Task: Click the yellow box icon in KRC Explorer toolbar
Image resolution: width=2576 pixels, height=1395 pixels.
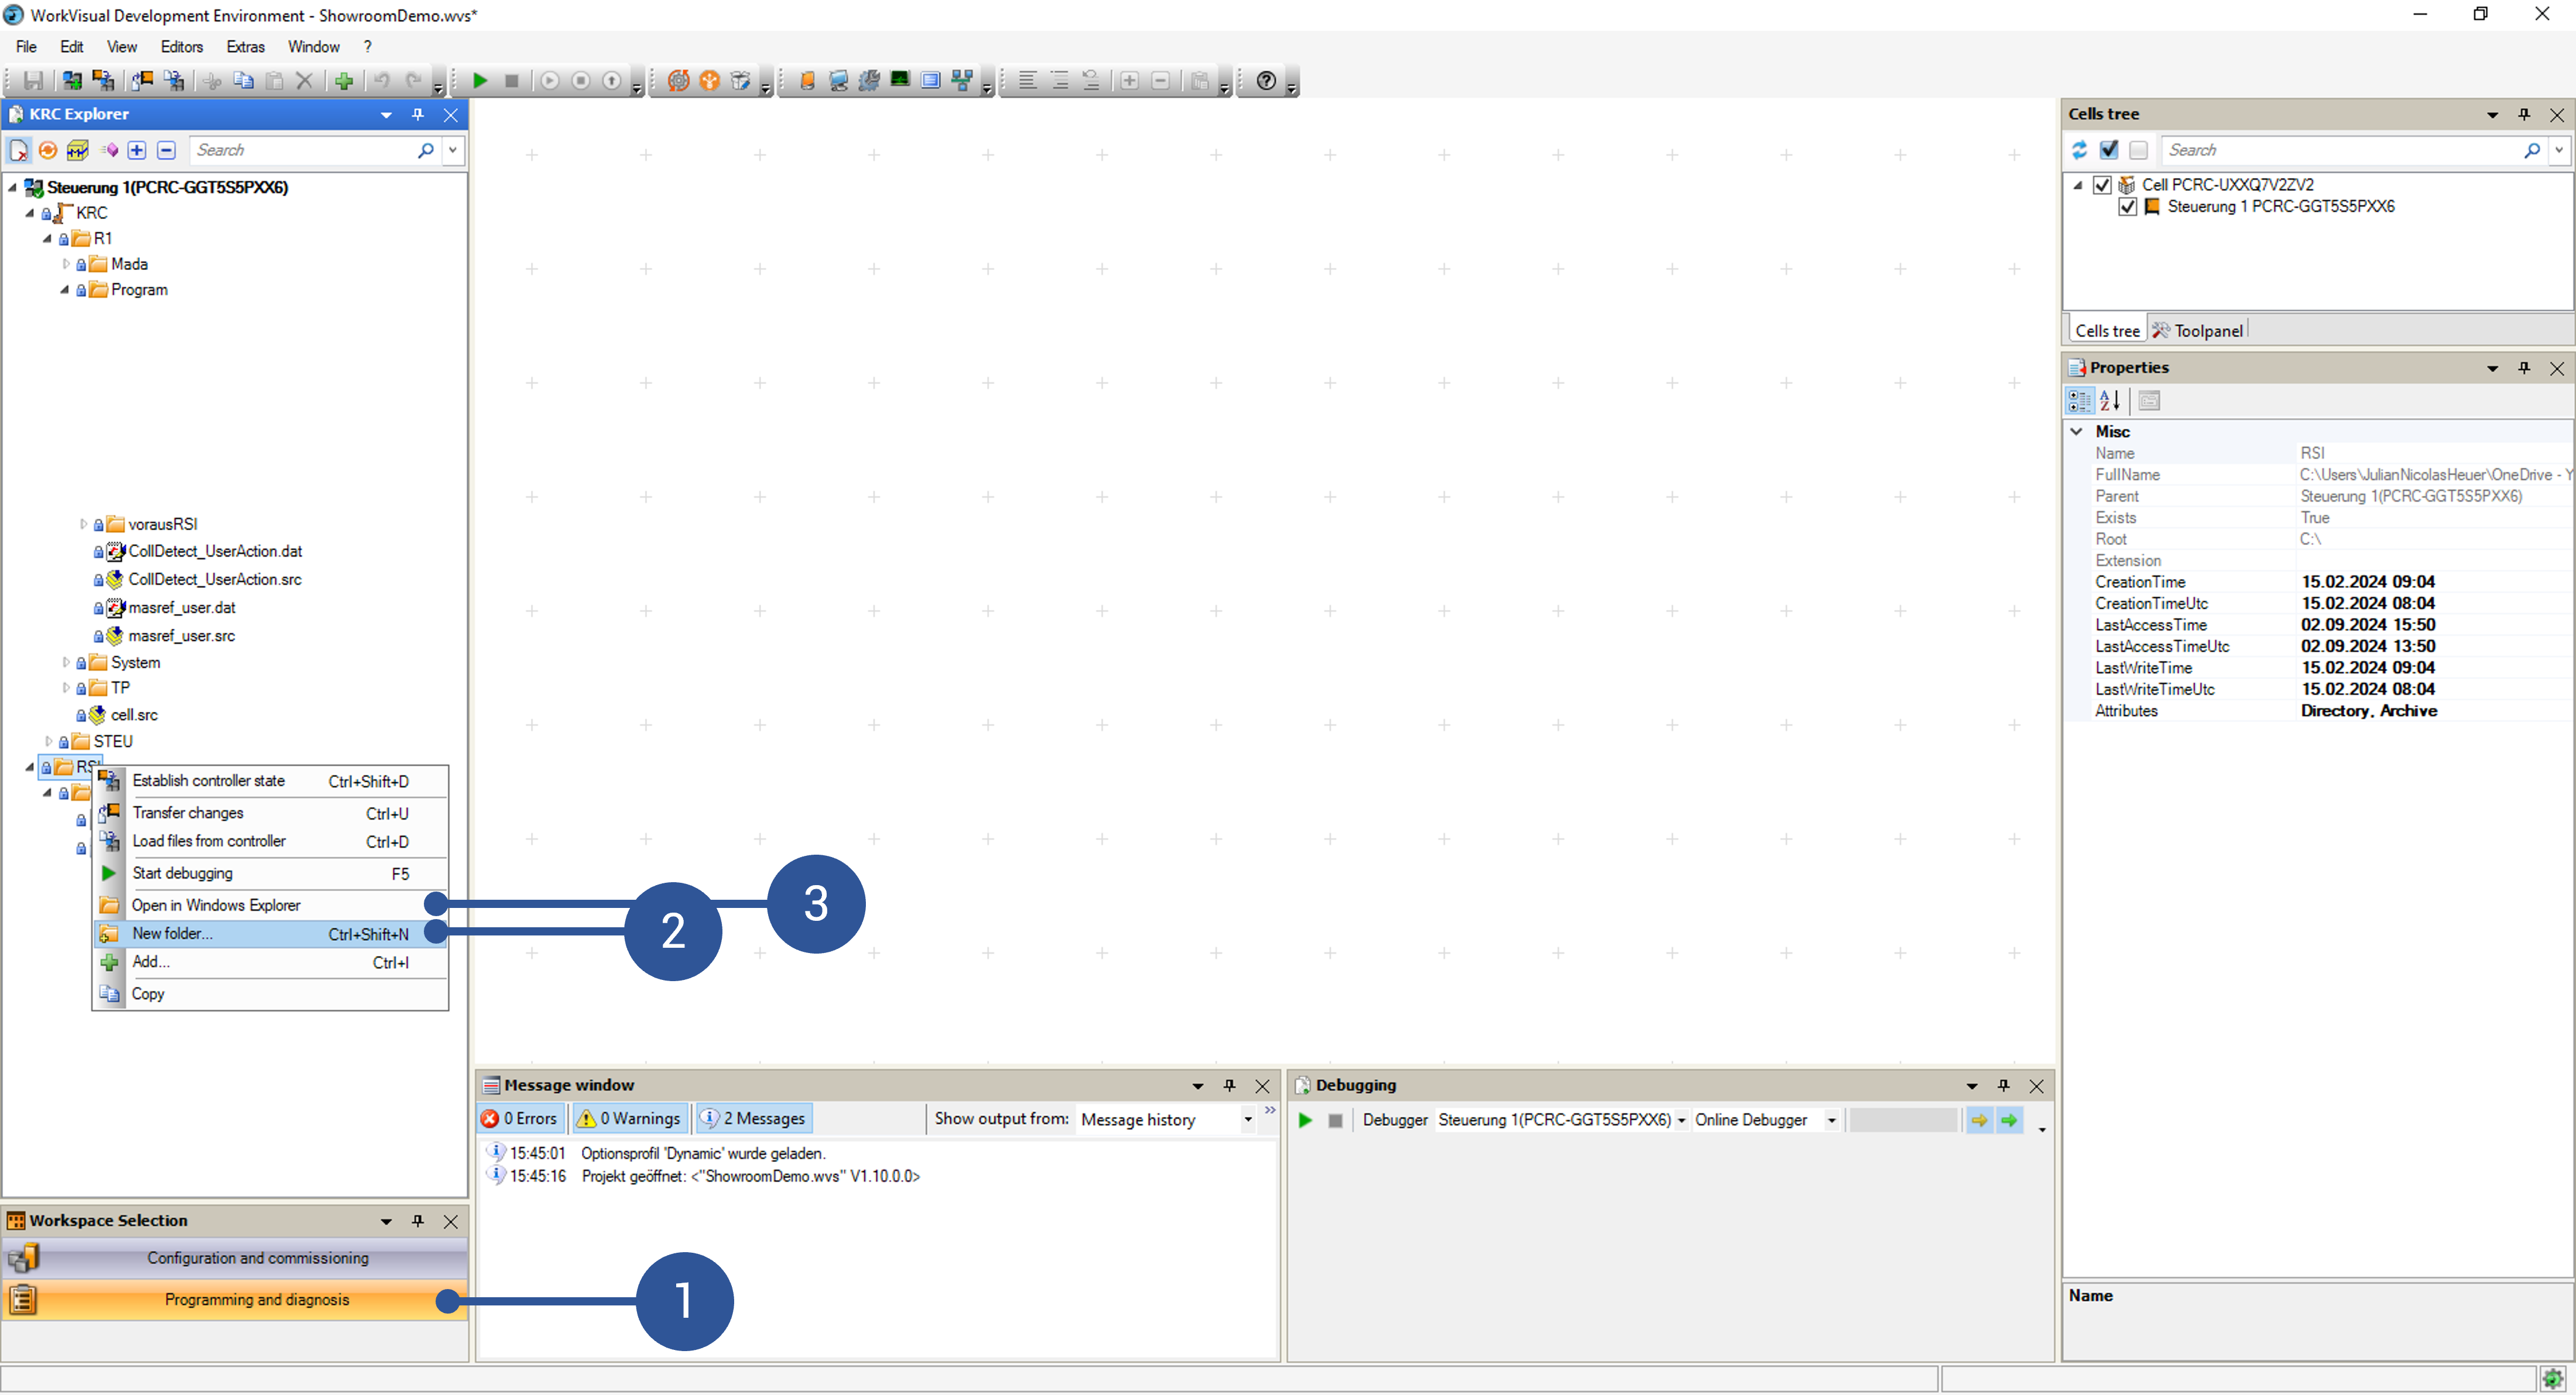Action: 77,150
